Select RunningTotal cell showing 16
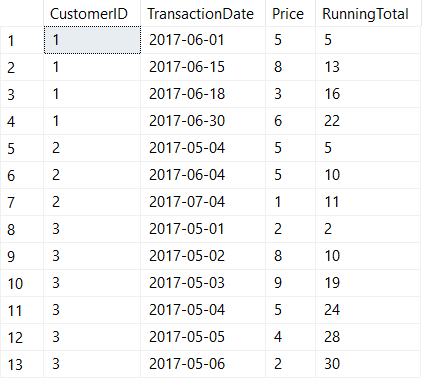Viewport: 426px width, 386px height. pos(368,94)
